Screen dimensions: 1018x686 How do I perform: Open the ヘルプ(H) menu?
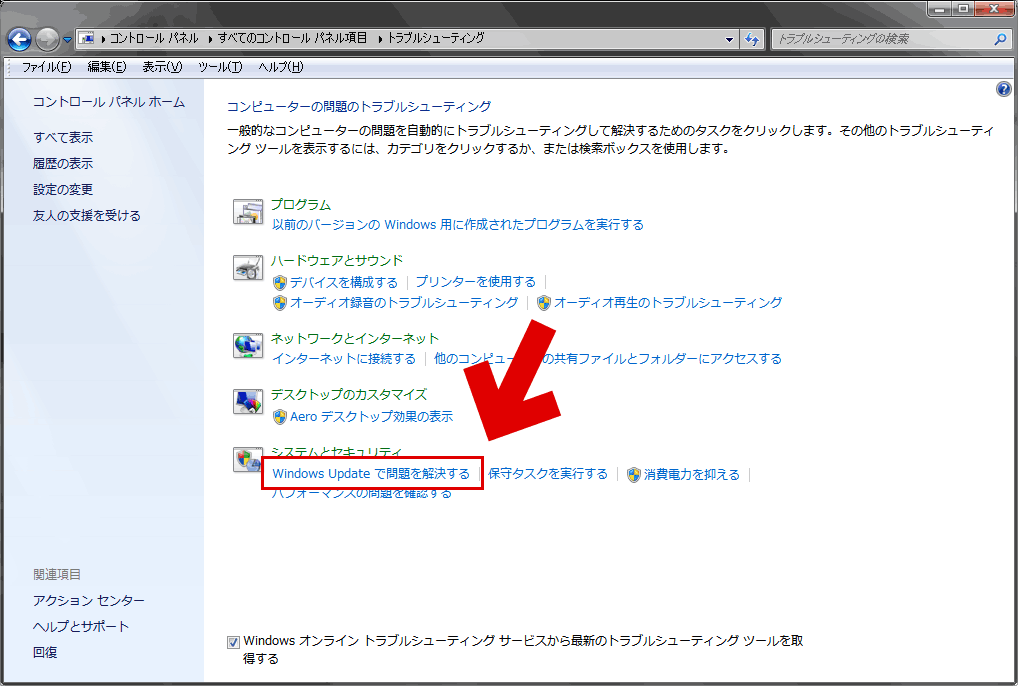[x=280, y=67]
